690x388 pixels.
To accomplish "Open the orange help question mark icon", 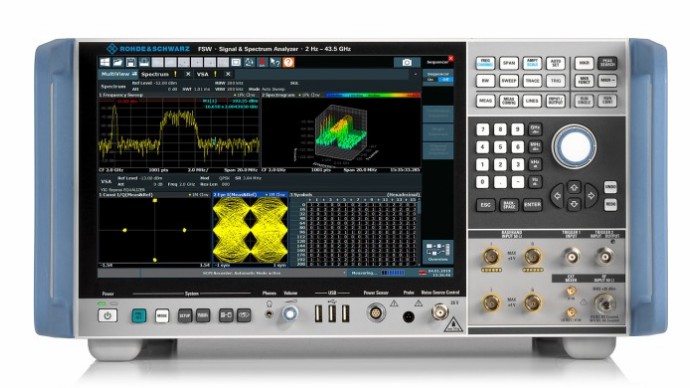I will [288, 62].
